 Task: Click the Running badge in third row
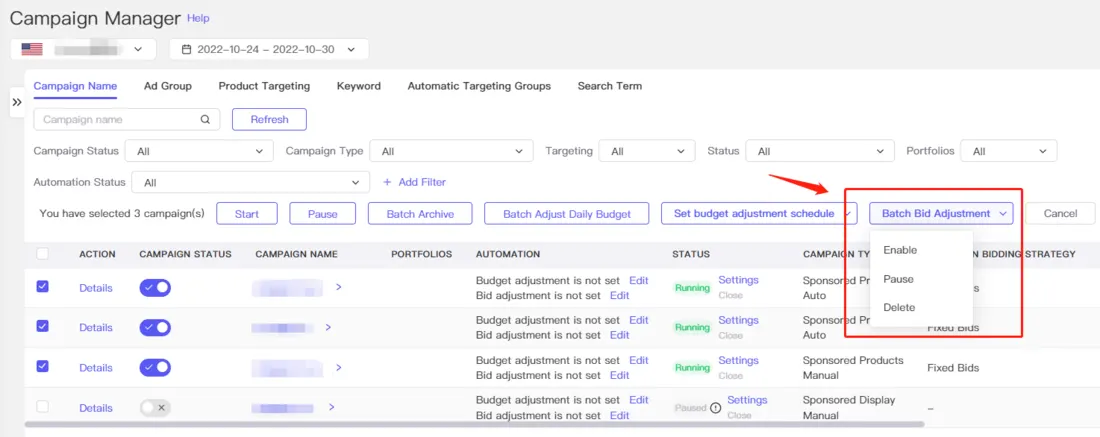point(692,368)
